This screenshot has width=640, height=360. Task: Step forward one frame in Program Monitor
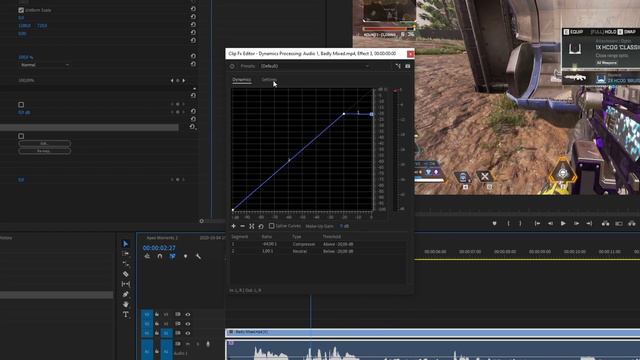point(576,224)
